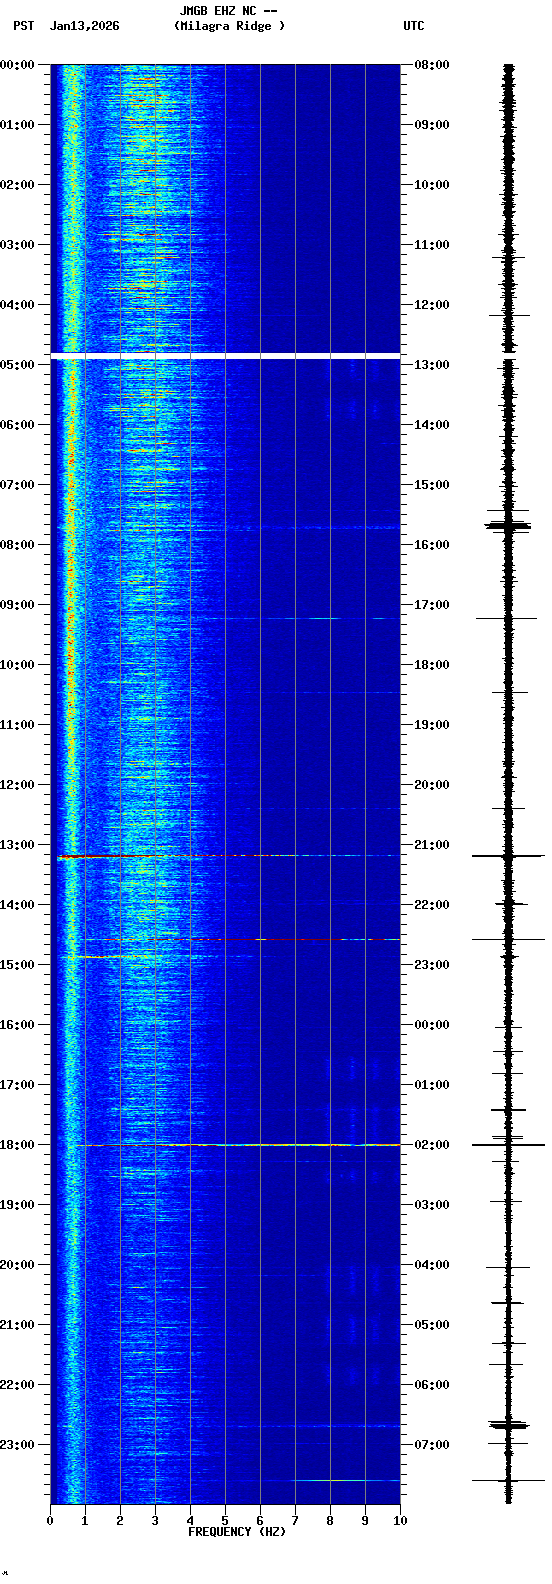Click the 10 Hz frequency tick label
This screenshot has width=552, height=1584.
click(x=400, y=1521)
